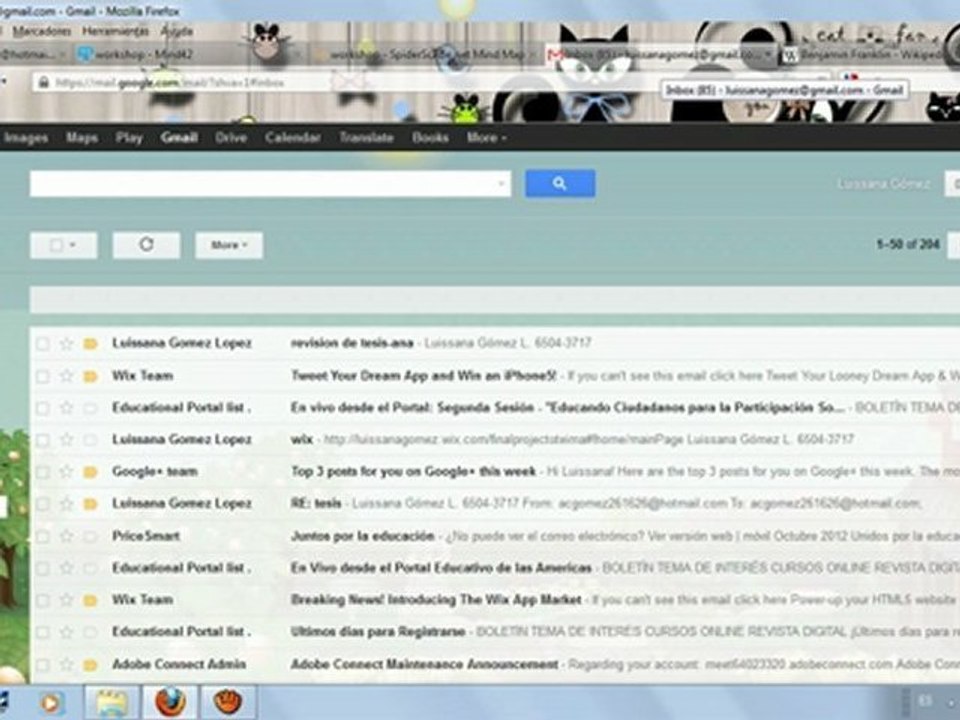Star the revision de tesis-ana email
The height and width of the screenshot is (720, 960).
click(x=66, y=343)
